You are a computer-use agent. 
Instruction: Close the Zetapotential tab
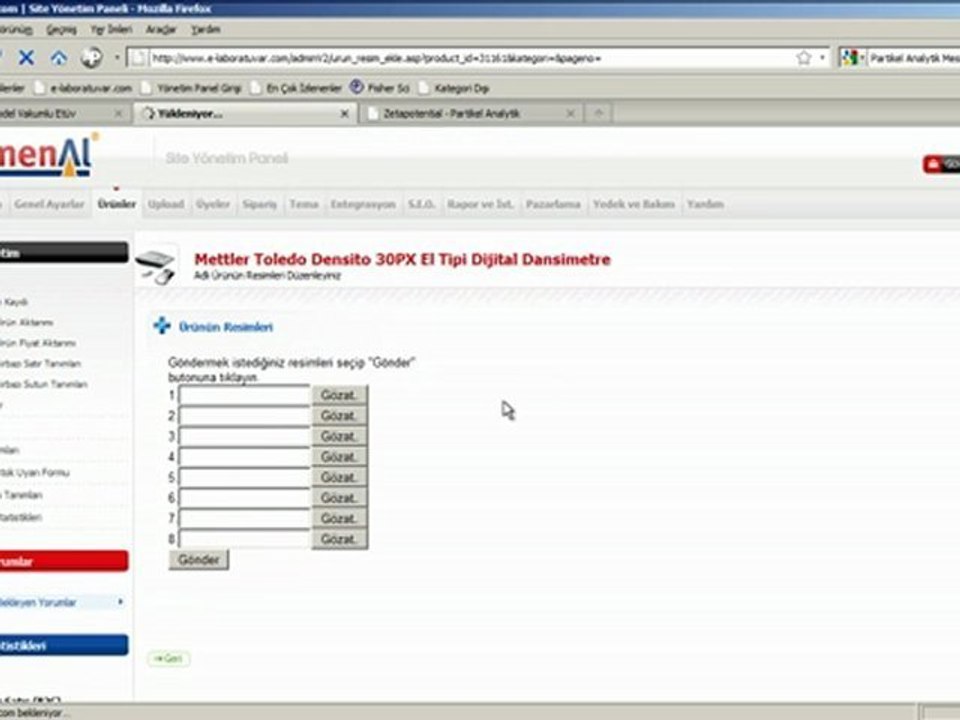[571, 114]
